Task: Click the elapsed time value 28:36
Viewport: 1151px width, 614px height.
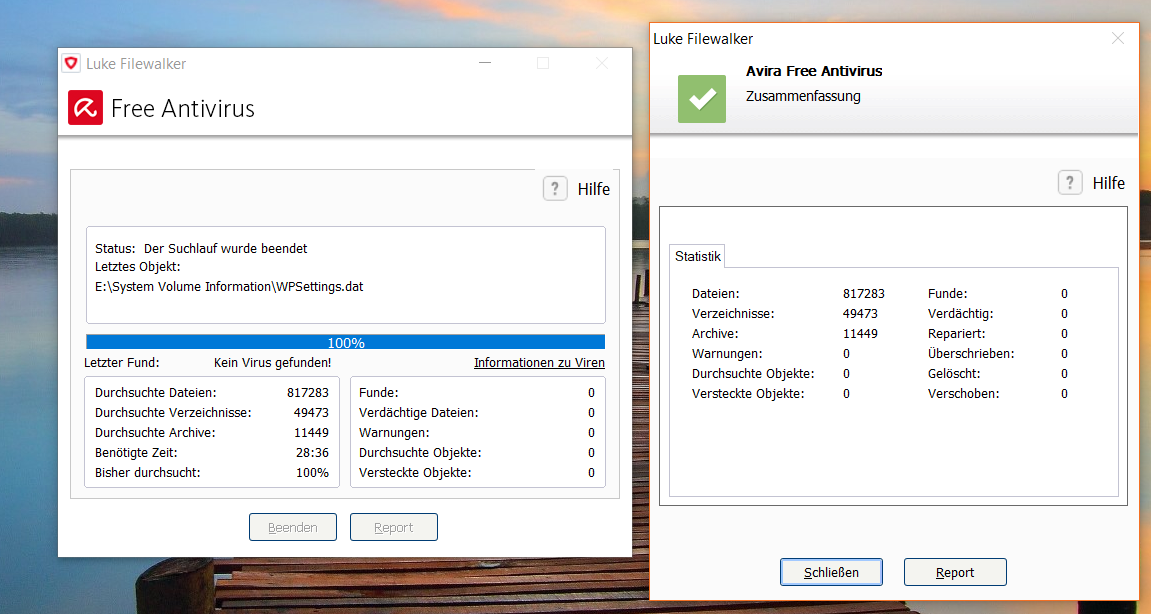Action: coord(312,453)
